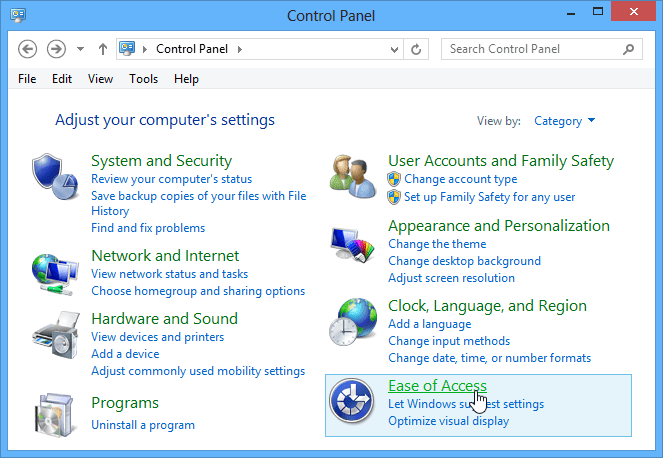Open Appearance and Personalization category

pos(499,226)
